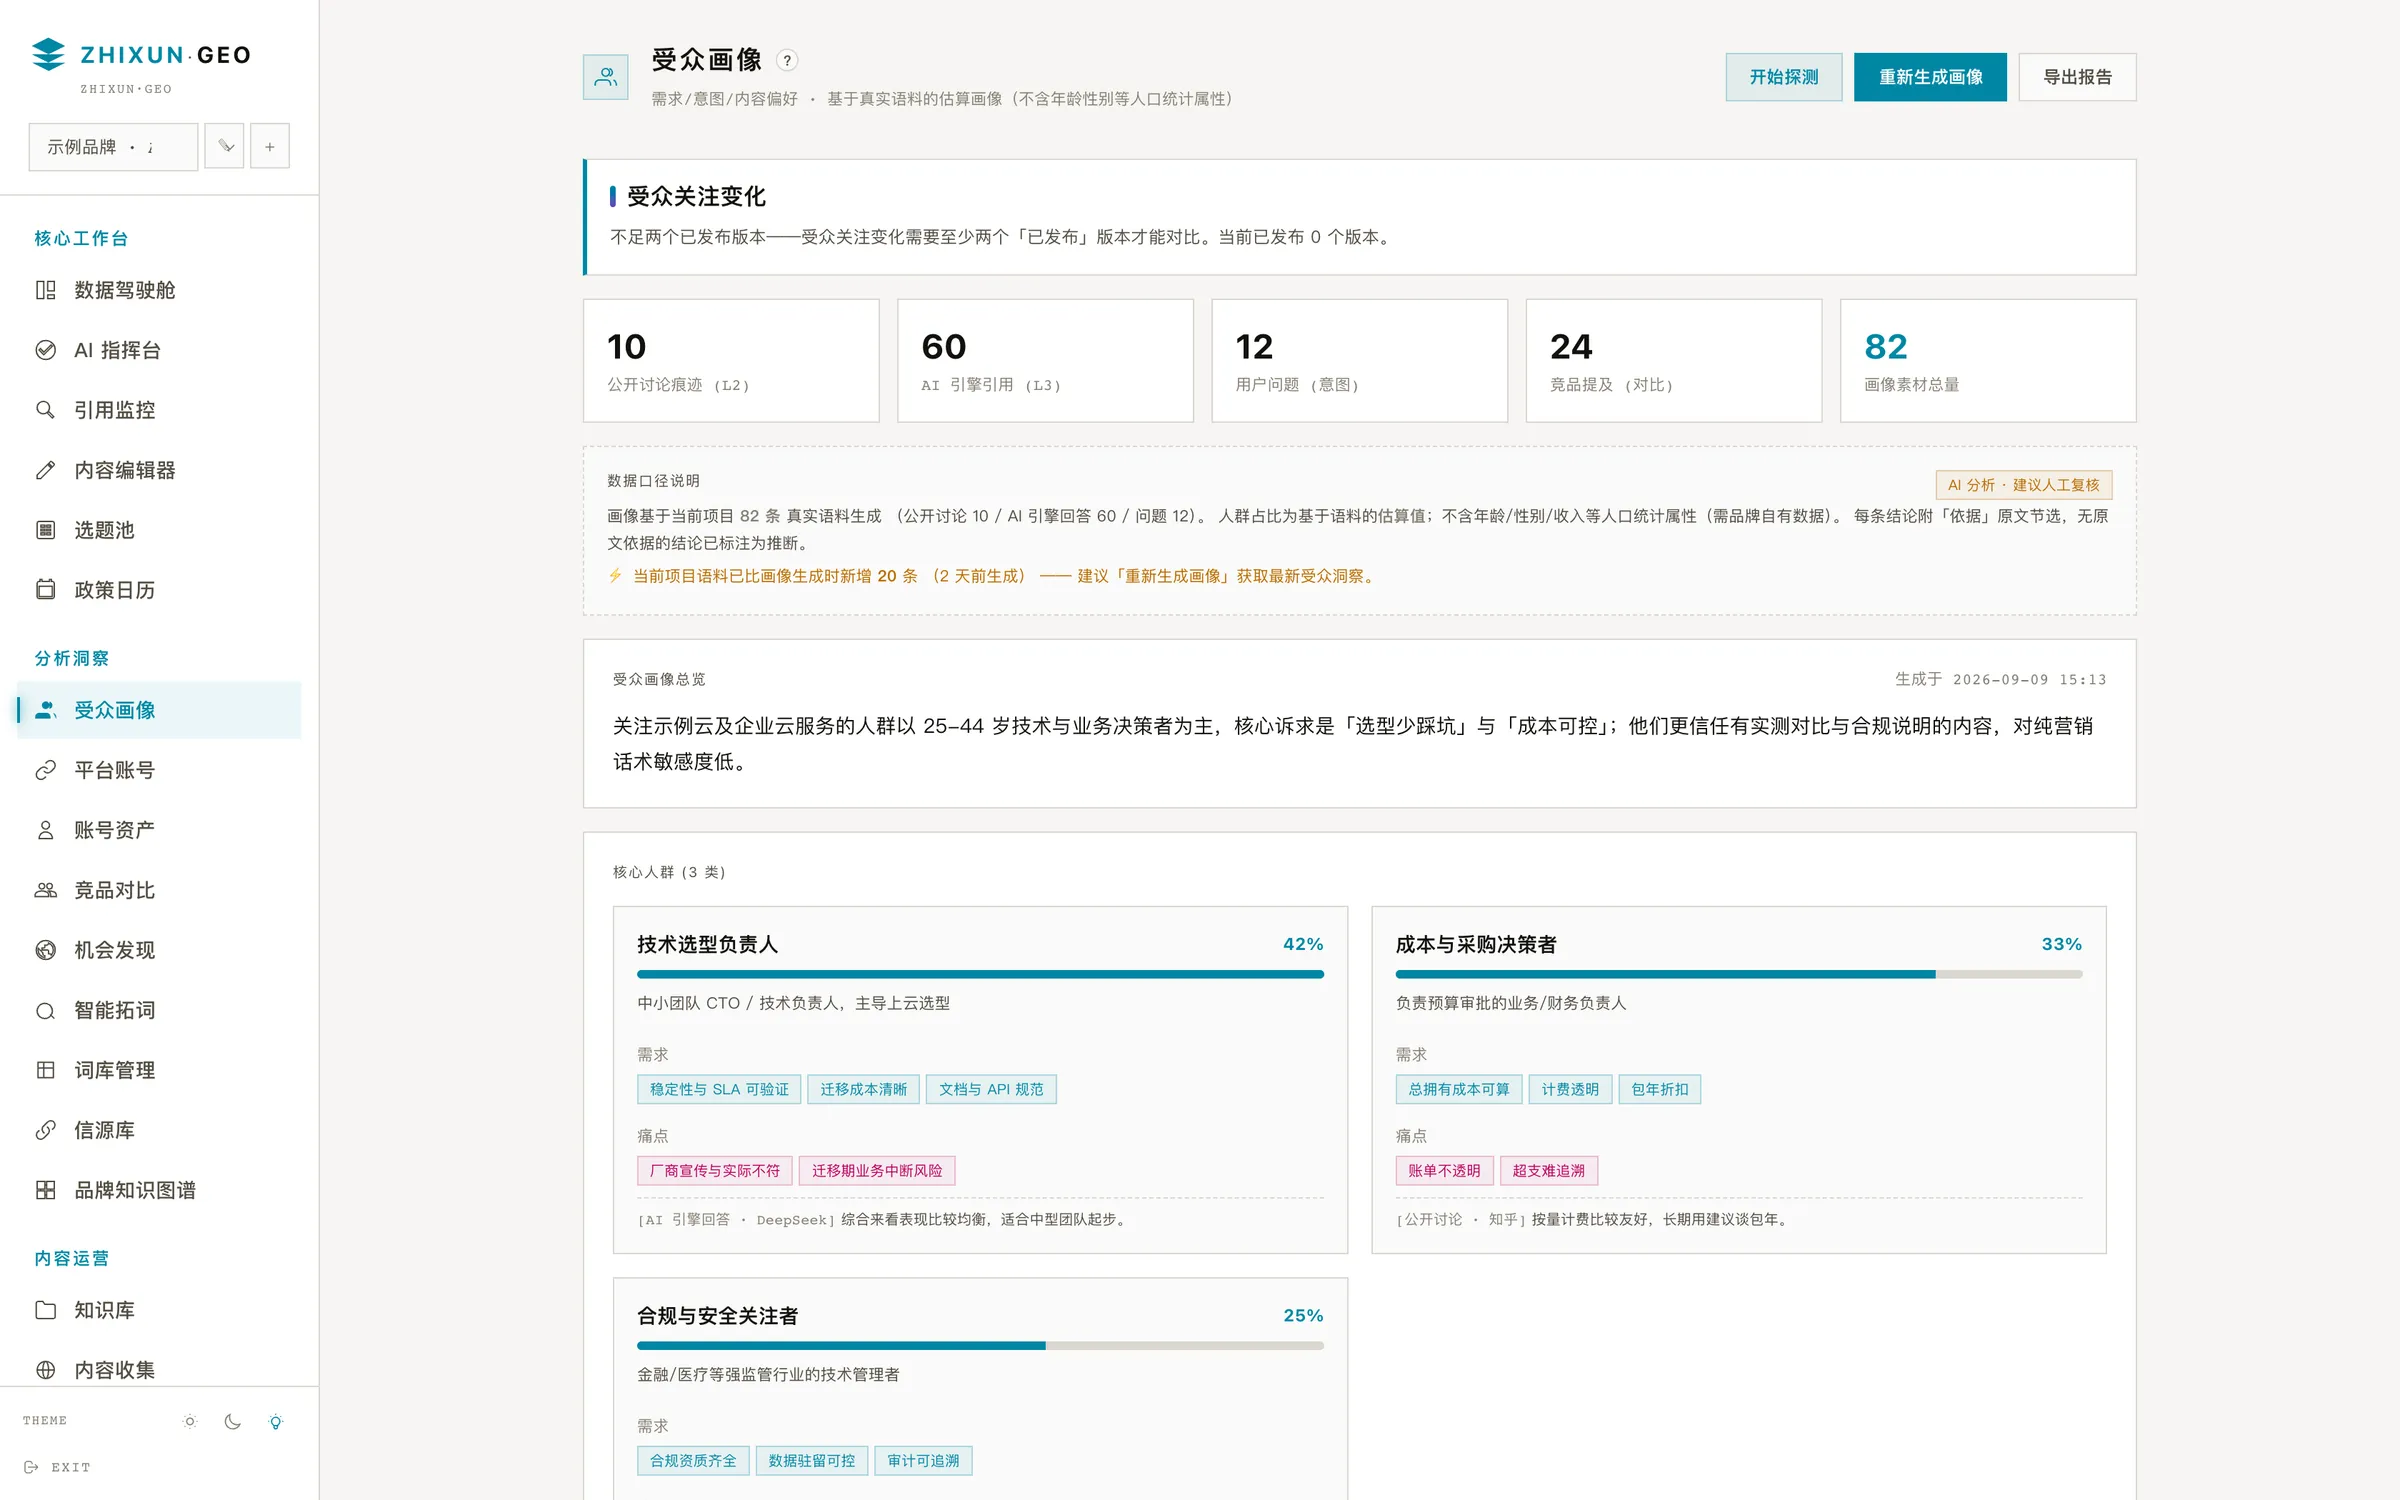The height and width of the screenshot is (1500, 2400).
Task: Click the 账单不透明 tag
Action: tap(1444, 1170)
